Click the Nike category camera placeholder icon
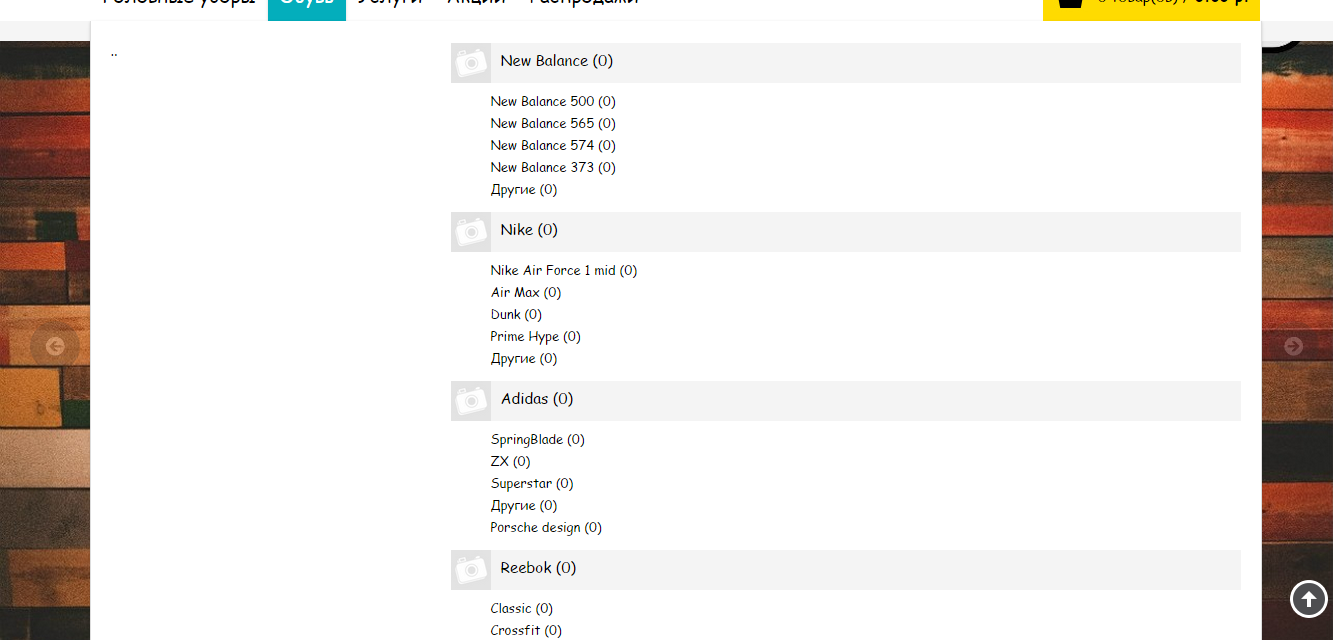This screenshot has height=640, width=1333. [x=471, y=232]
